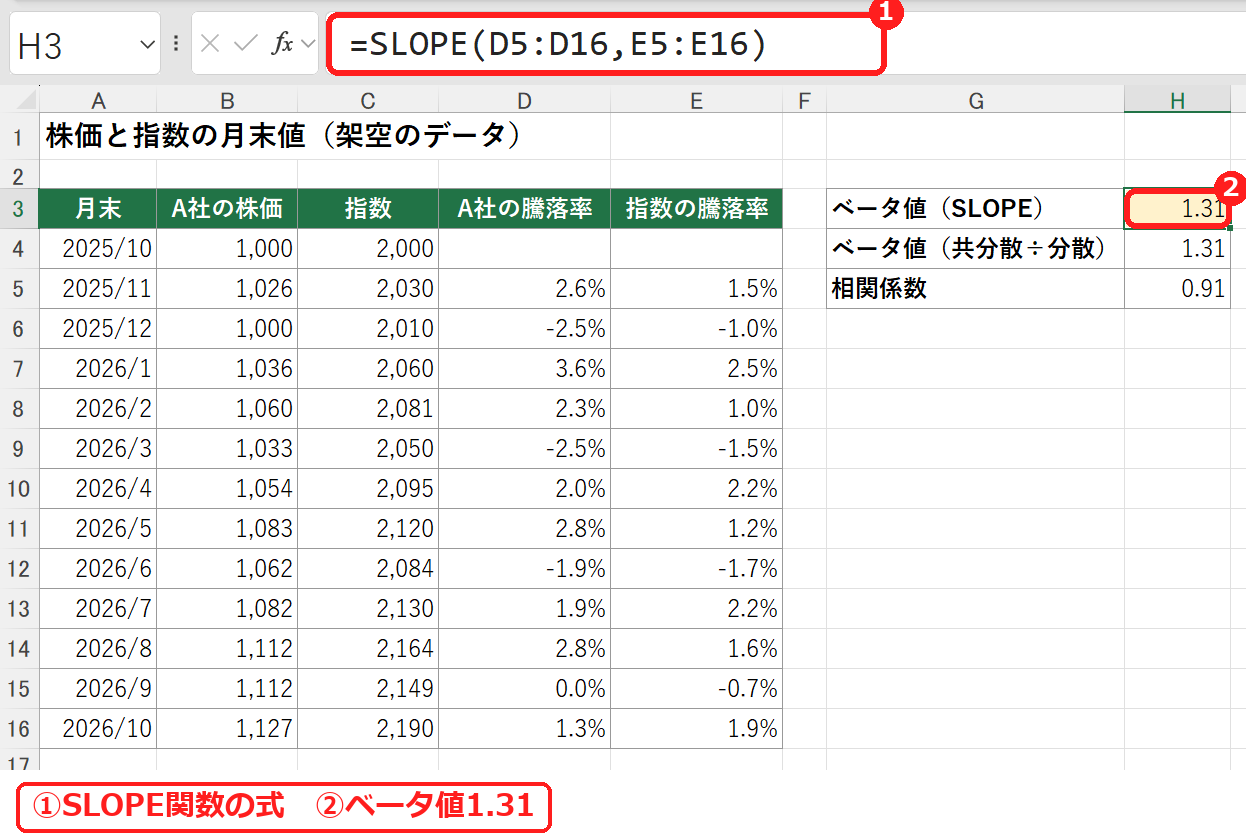This screenshot has width=1246, height=840.
Task: Select the date cell 2026/5
Action: click(98, 528)
